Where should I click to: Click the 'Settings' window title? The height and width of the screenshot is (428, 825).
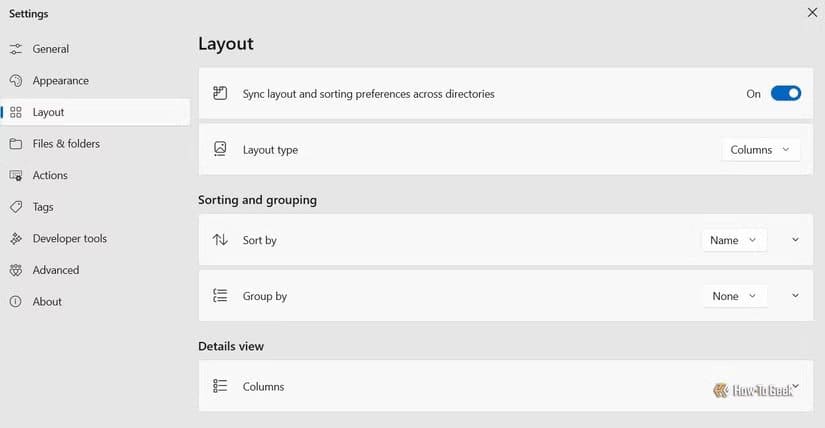tap(28, 14)
